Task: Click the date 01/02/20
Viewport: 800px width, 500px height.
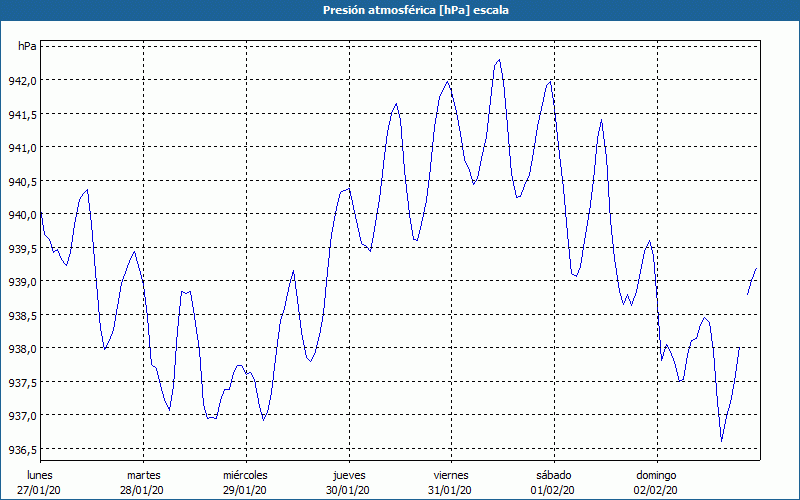Action: [553, 490]
